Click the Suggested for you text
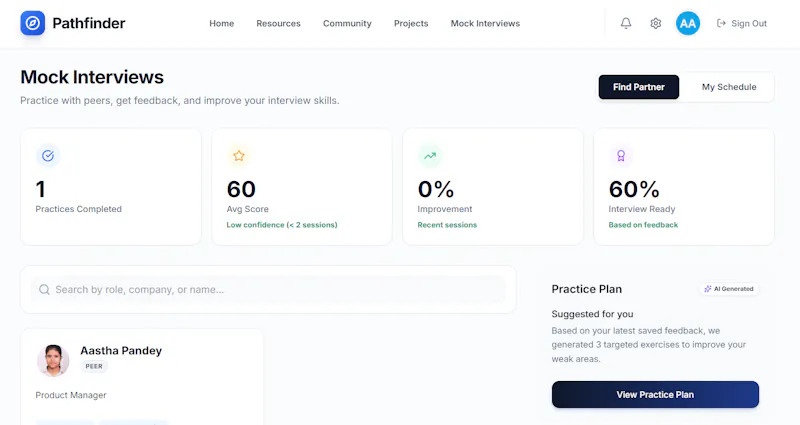Viewport: 800px width, 425px height. click(592, 314)
